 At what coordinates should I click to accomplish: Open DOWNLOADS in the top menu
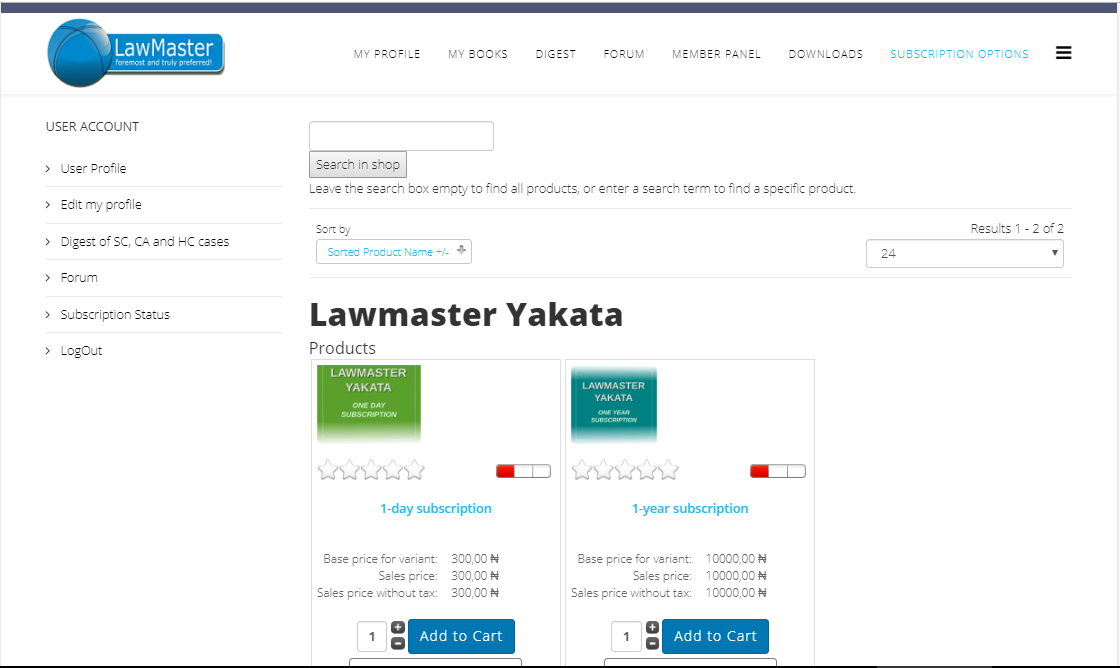[826, 54]
